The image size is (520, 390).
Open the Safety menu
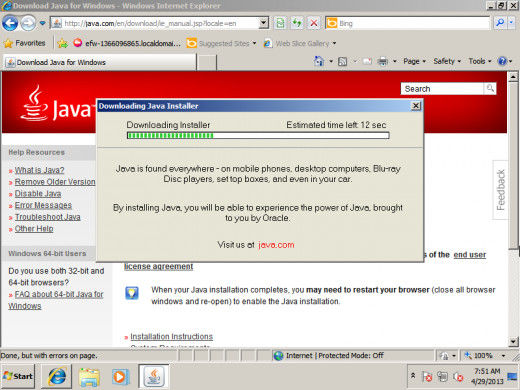click(447, 61)
